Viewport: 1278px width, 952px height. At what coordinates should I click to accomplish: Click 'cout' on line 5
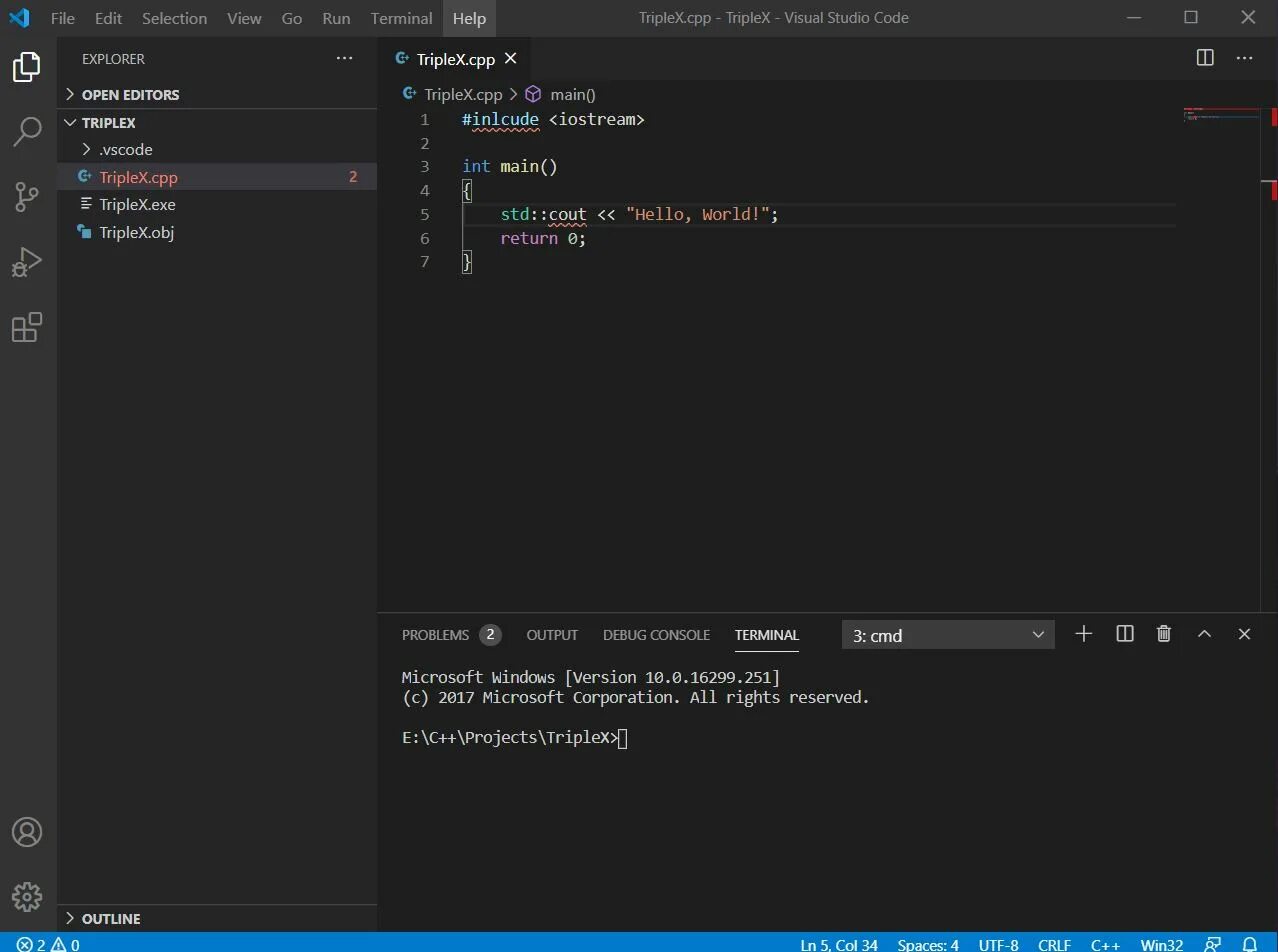(x=568, y=214)
